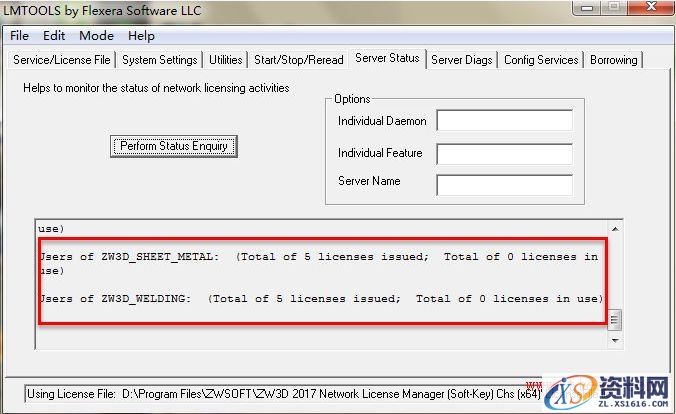676x414 pixels.
Task: Click the status output scrollbar up arrow
Action: pyautogui.click(x=615, y=227)
